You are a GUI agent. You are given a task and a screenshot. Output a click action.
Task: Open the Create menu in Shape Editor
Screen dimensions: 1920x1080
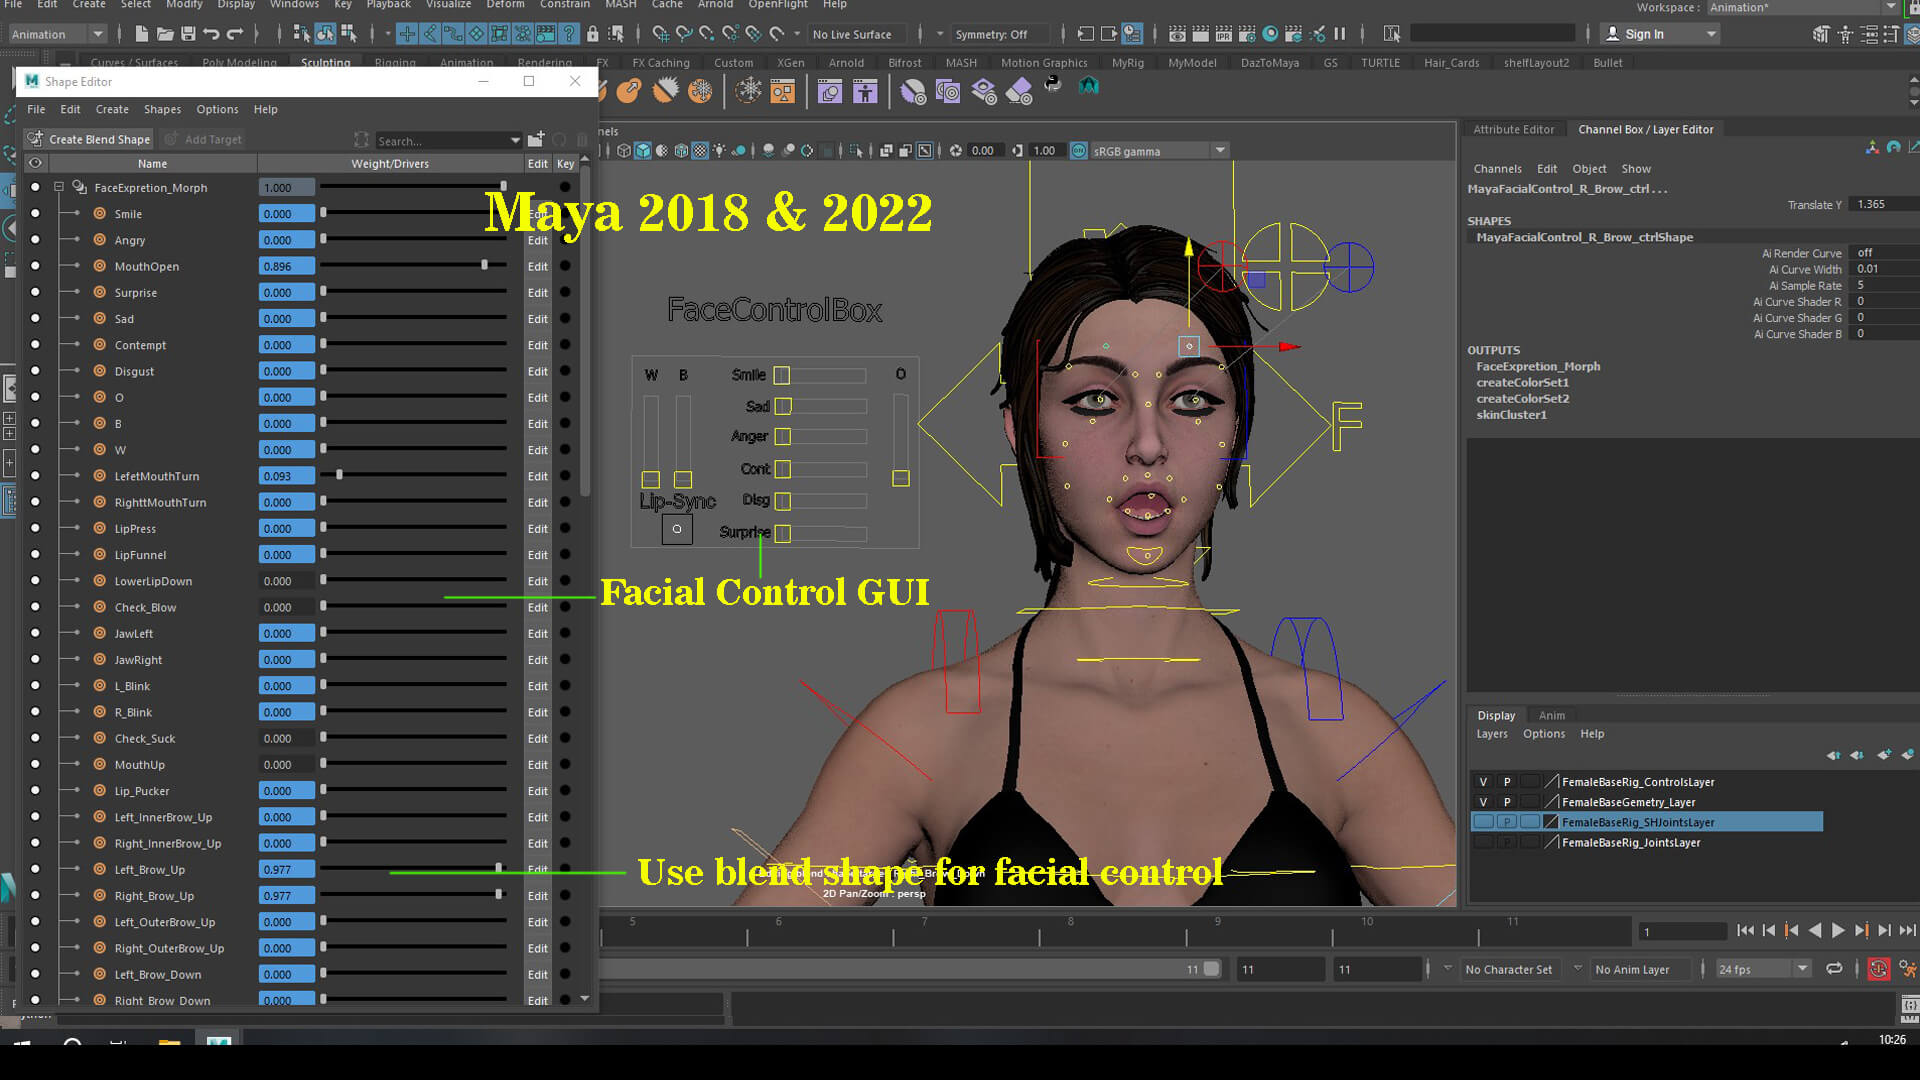[112, 109]
